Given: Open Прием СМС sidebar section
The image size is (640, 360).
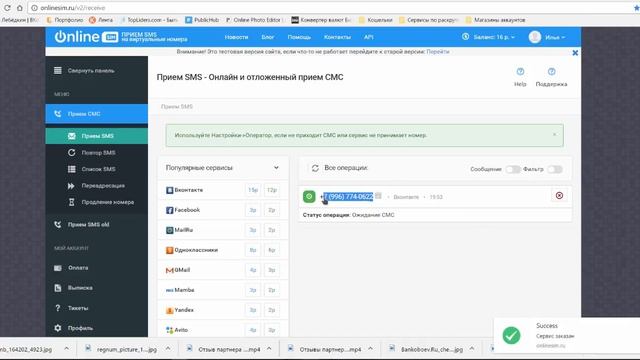Looking at the screenshot, I should coord(97,113).
